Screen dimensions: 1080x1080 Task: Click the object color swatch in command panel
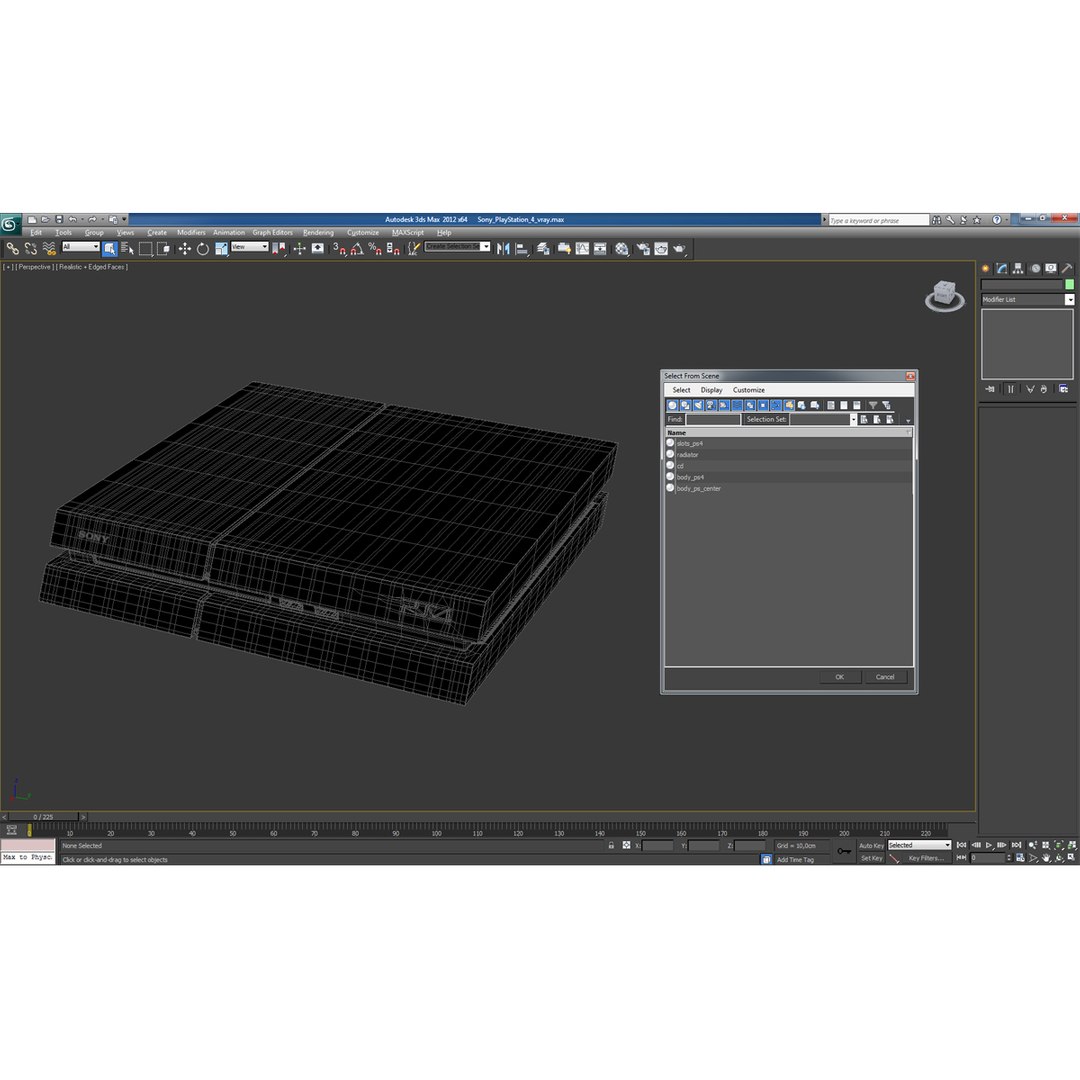1069,284
